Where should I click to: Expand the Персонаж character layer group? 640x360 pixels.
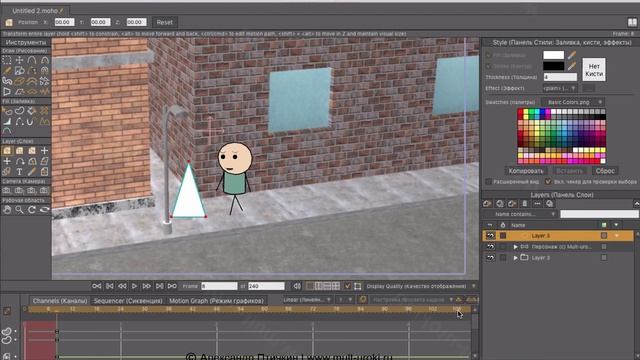pos(516,247)
